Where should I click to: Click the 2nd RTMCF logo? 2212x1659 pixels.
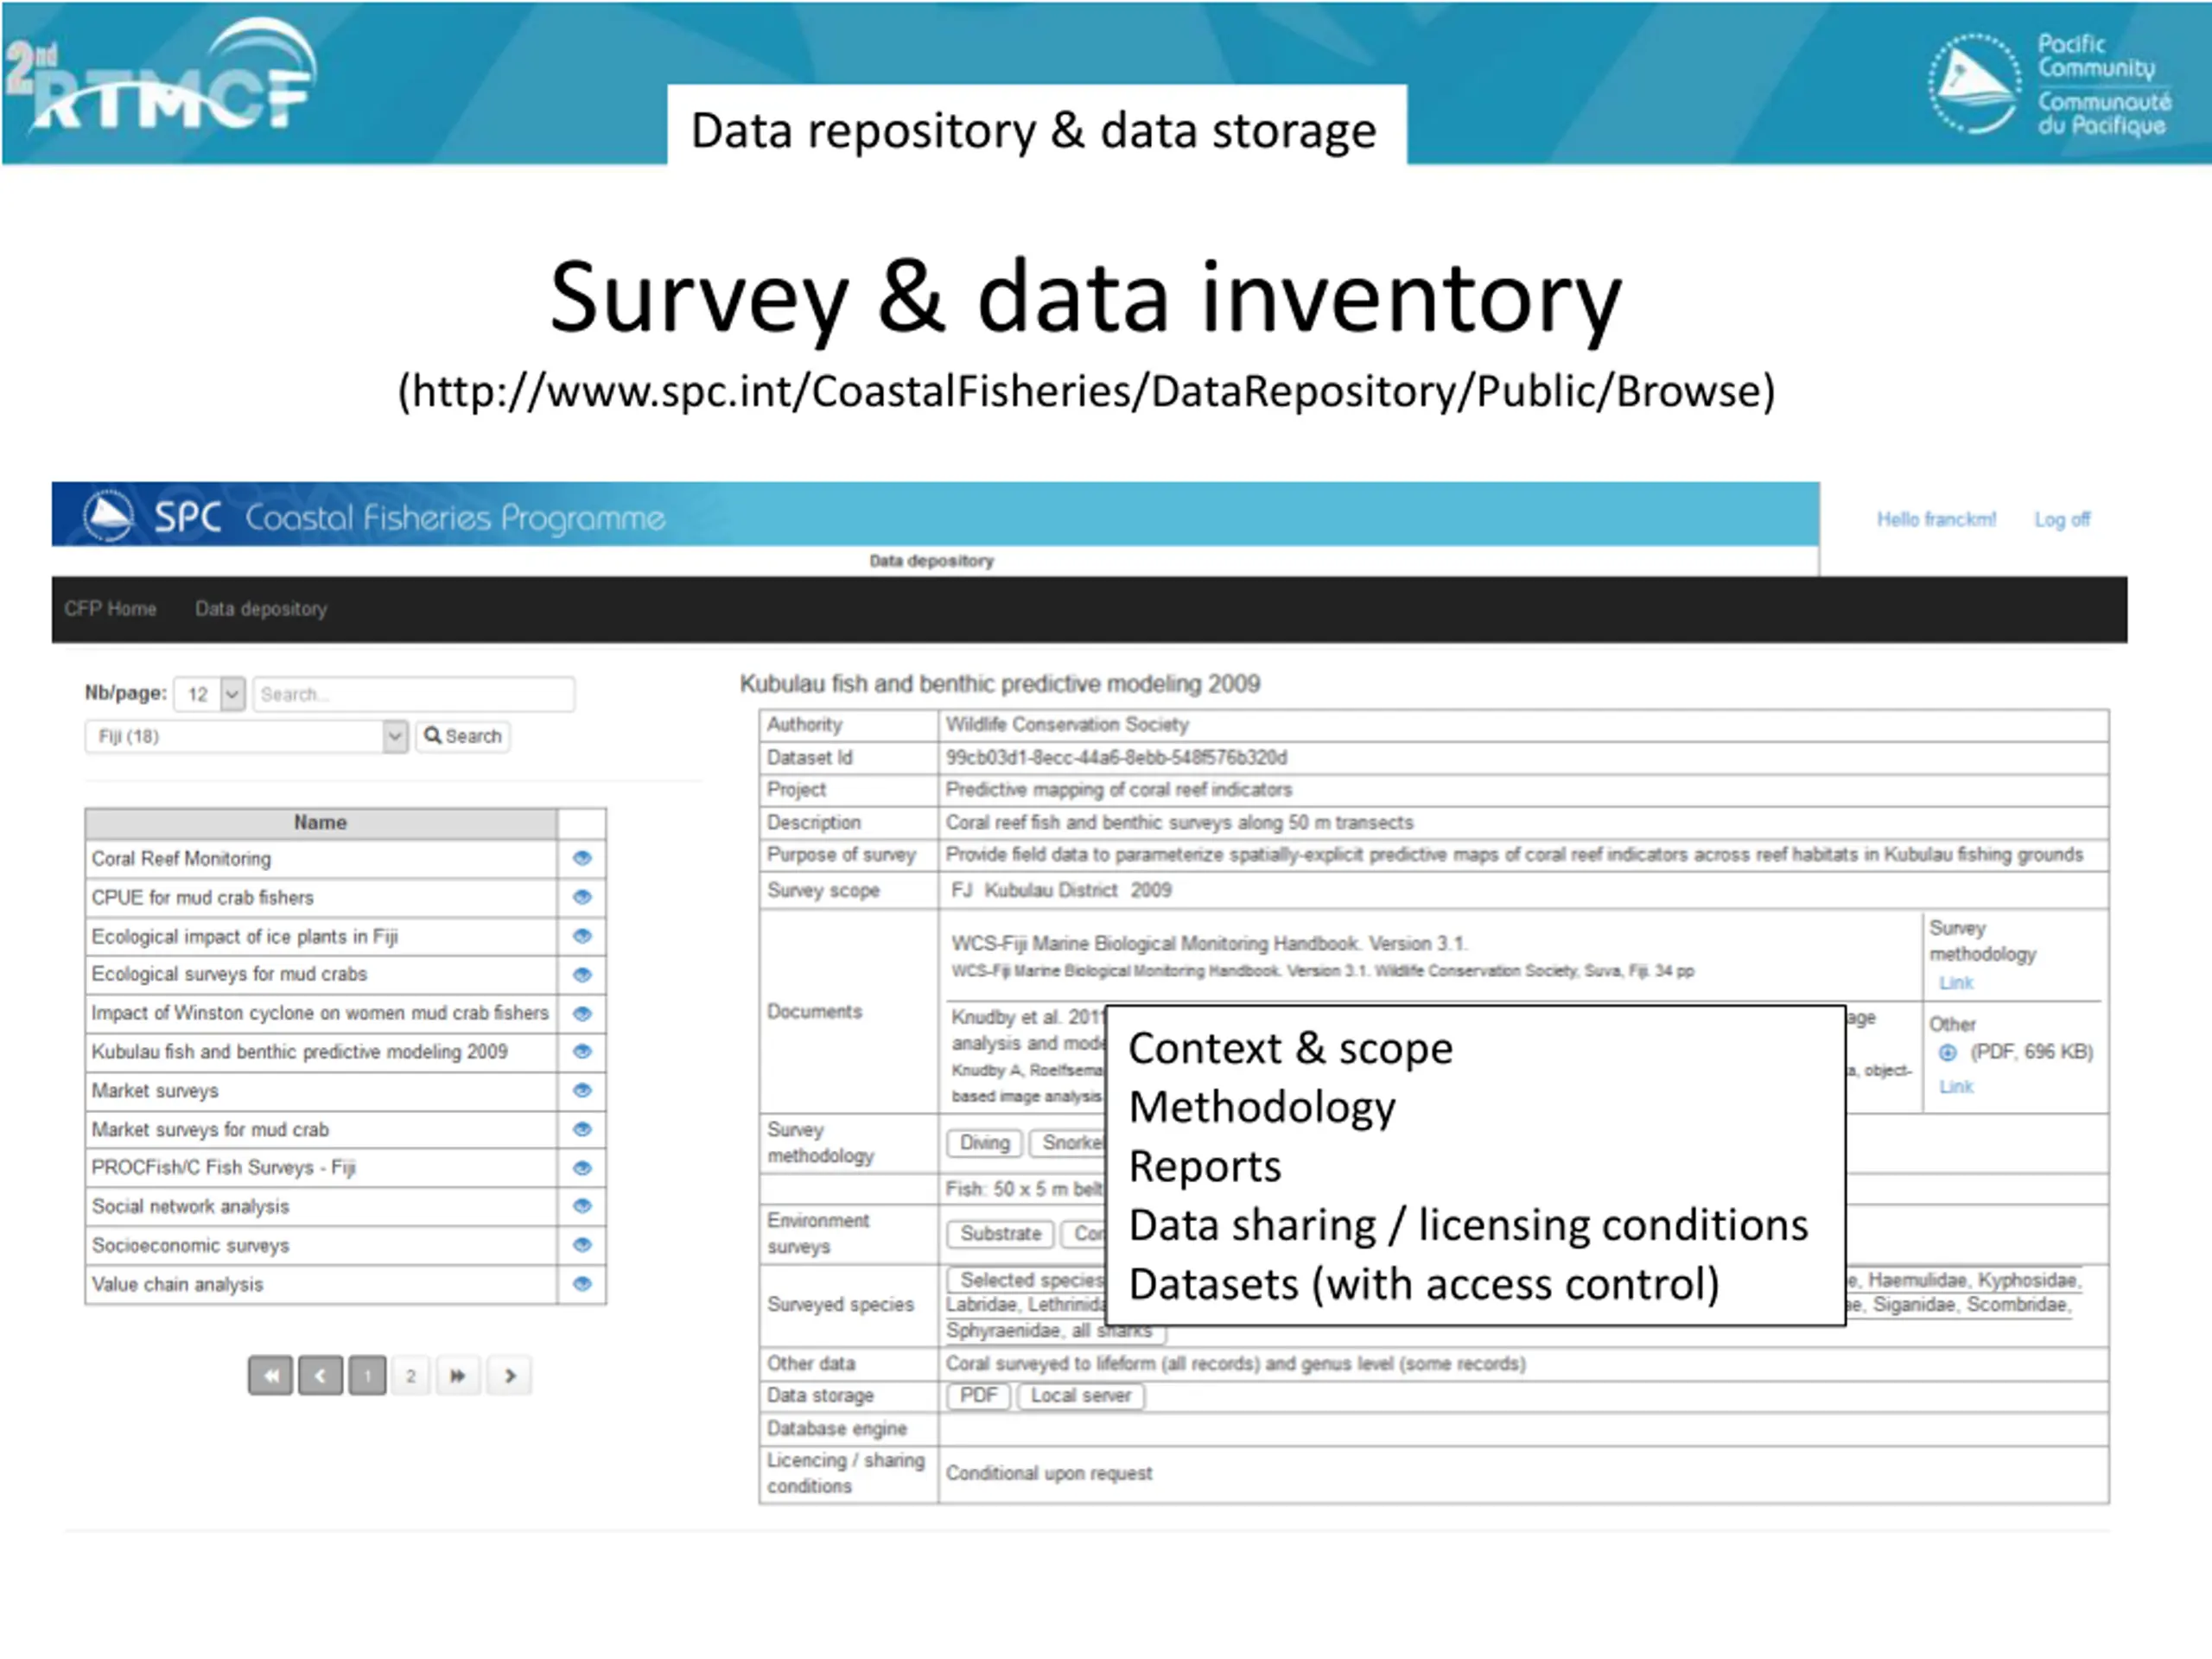(160, 76)
